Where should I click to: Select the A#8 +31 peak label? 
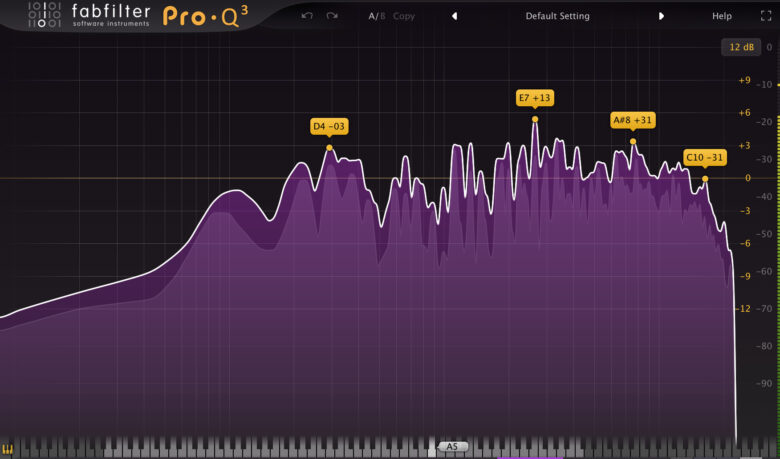tap(632, 120)
